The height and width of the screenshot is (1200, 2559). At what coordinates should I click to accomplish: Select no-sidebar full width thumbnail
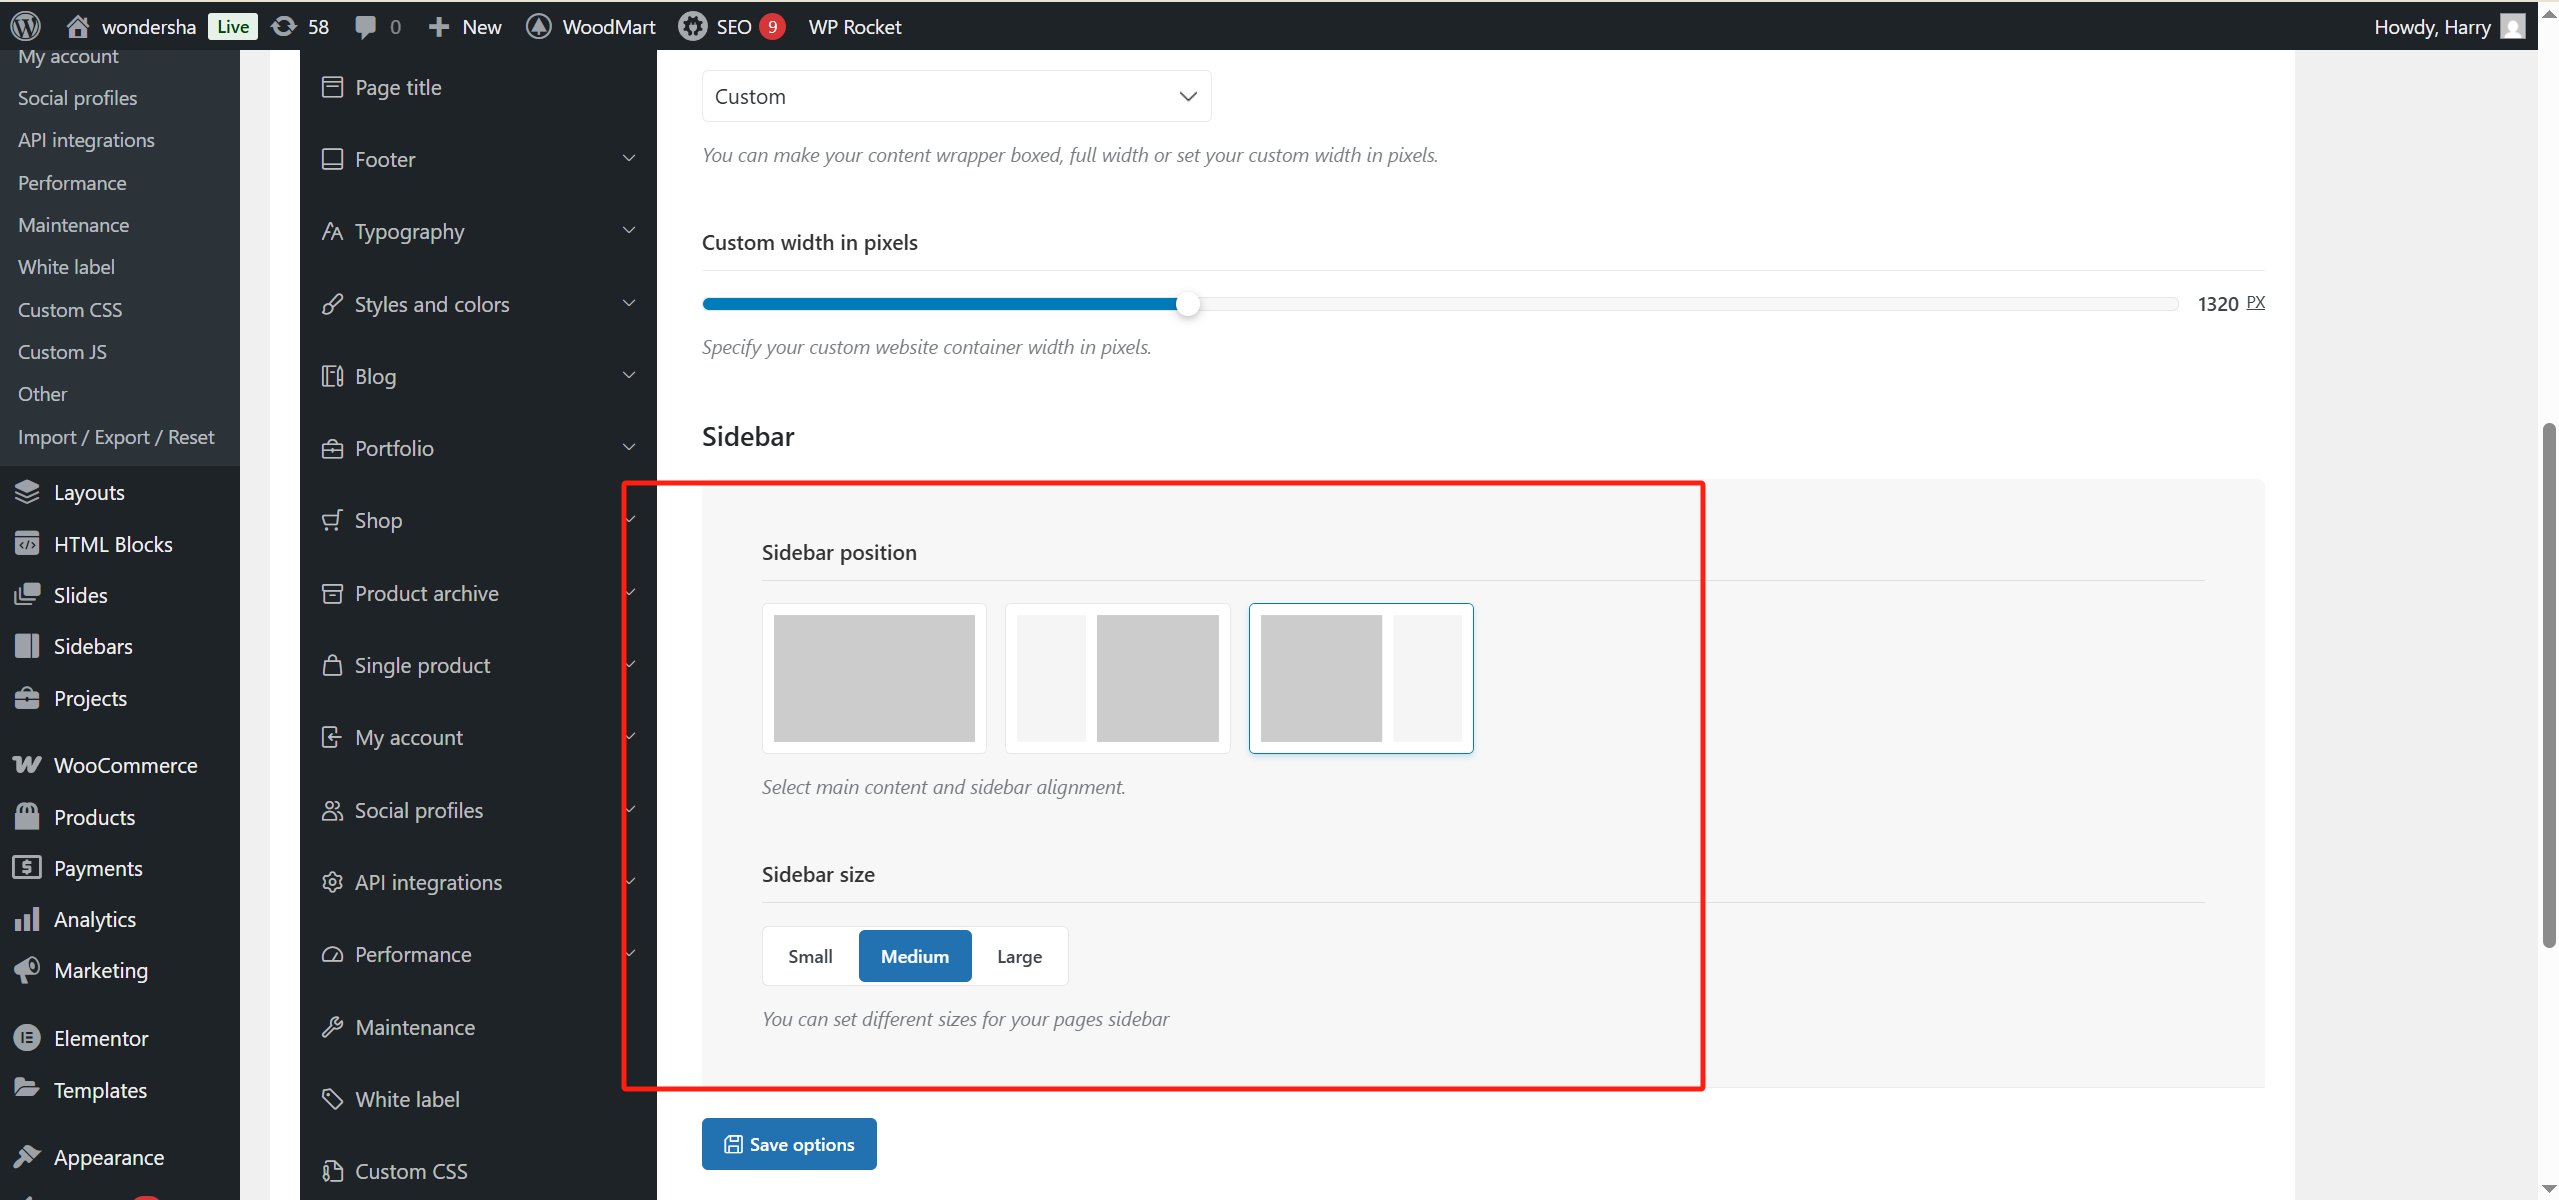pos(874,678)
